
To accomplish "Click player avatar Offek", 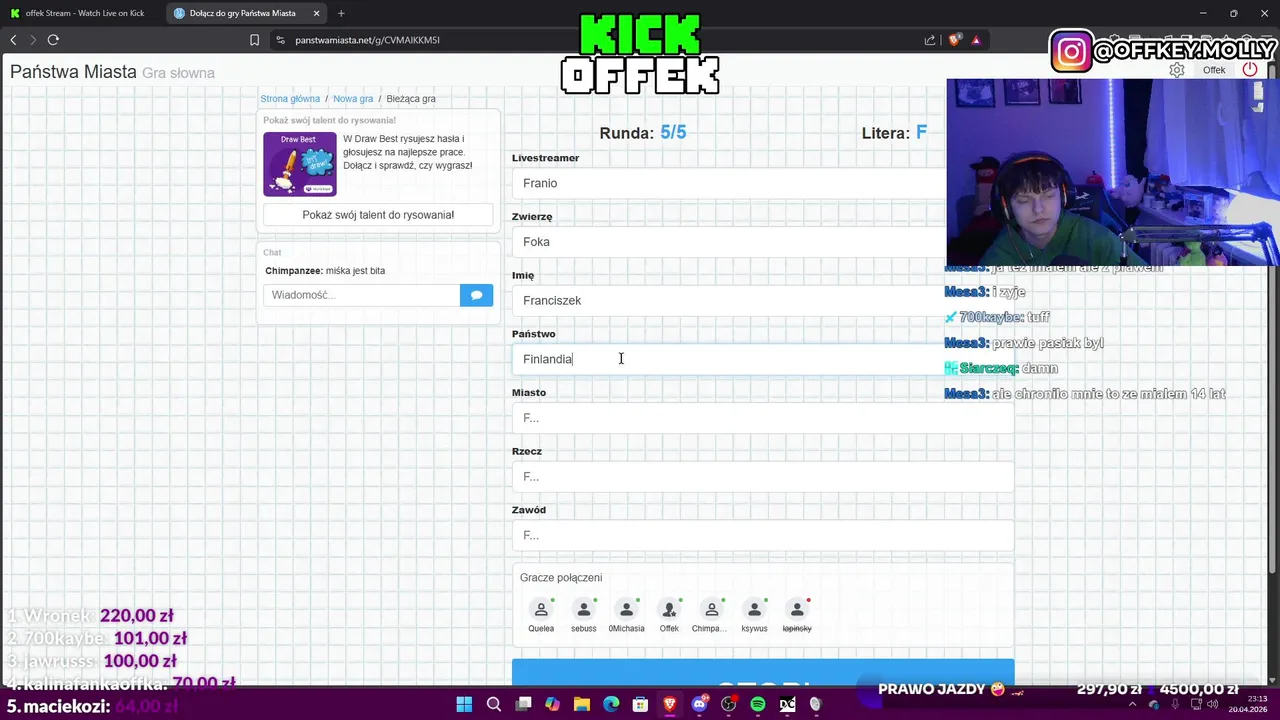I will coord(669,609).
